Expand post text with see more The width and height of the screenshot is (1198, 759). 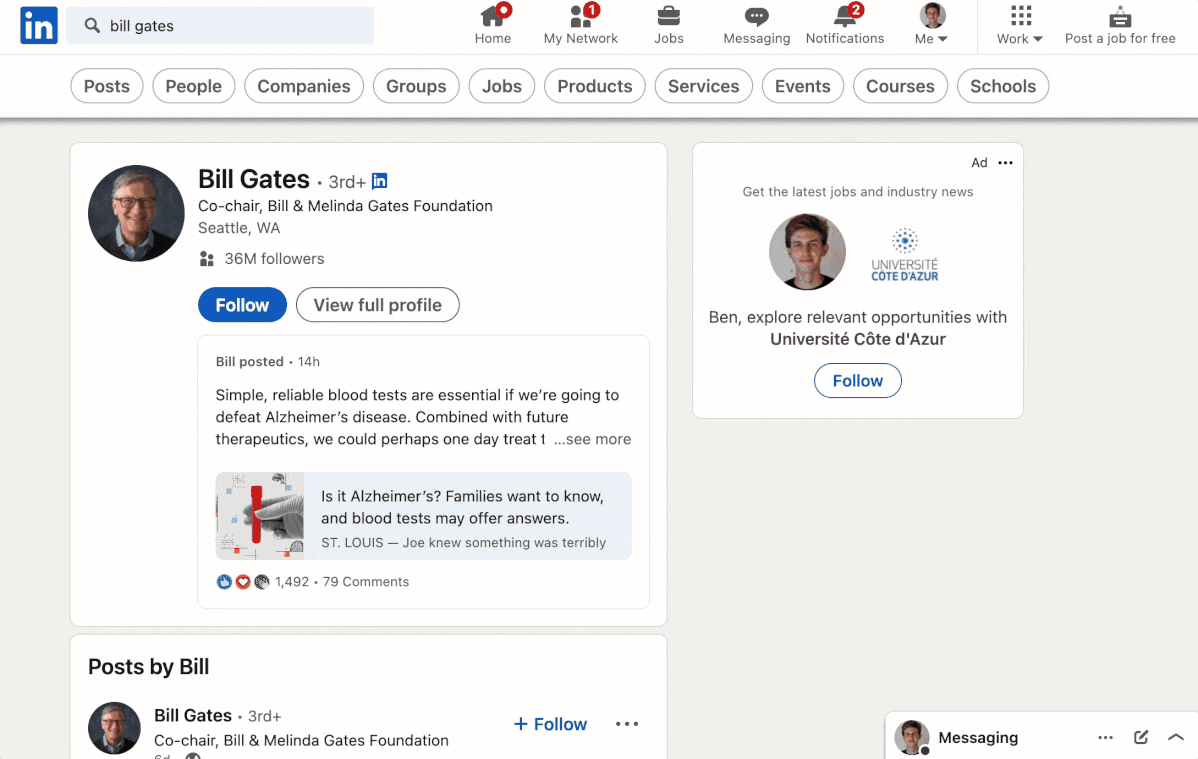point(593,440)
